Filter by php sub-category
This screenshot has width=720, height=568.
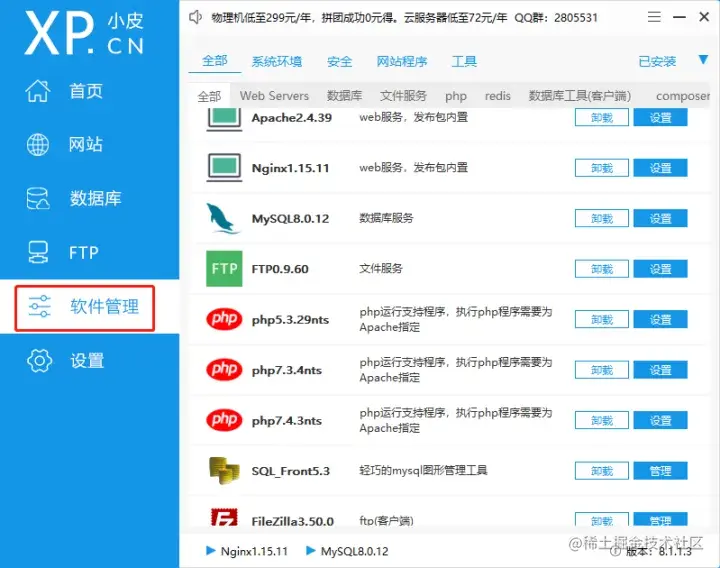tap(456, 96)
